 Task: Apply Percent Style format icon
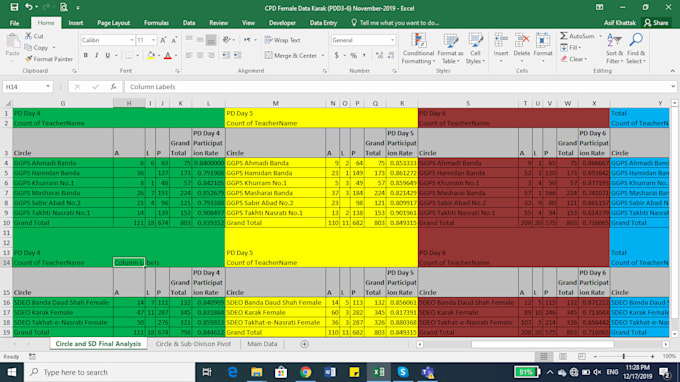coord(353,56)
